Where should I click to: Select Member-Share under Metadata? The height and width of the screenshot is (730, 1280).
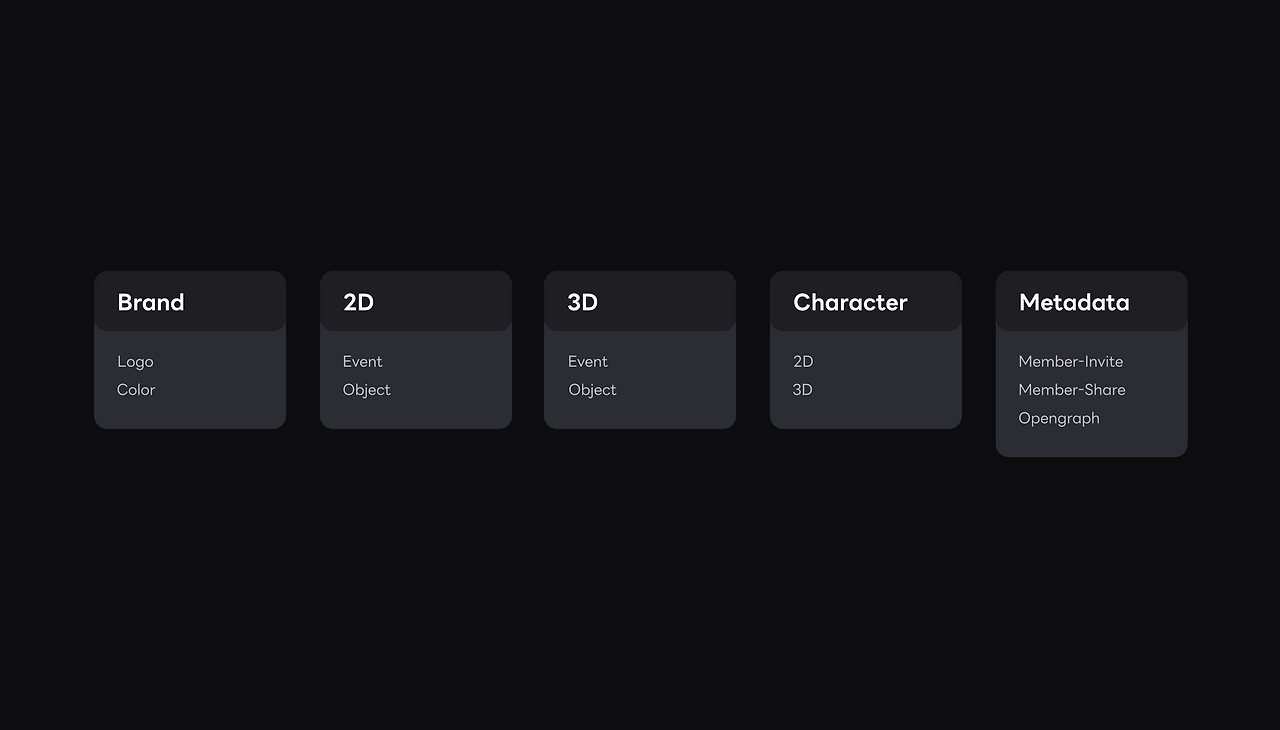(1071, 389)
